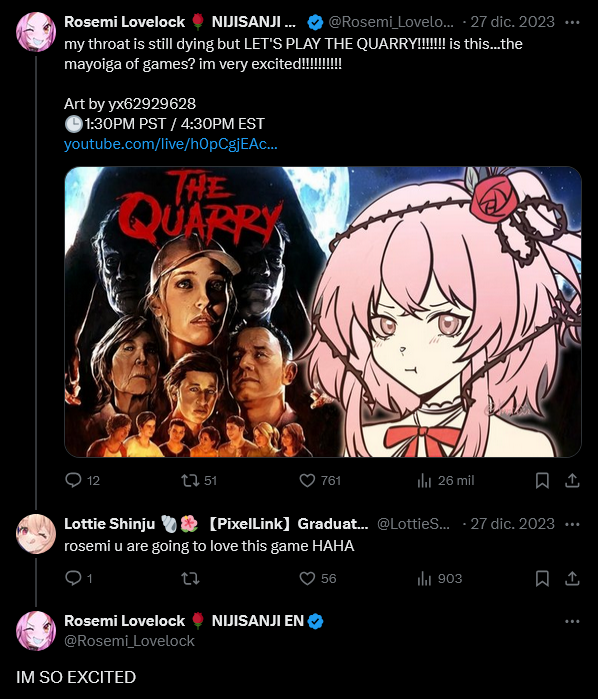Like Lottie's reply with 56 likes

(x=318, y=578)
